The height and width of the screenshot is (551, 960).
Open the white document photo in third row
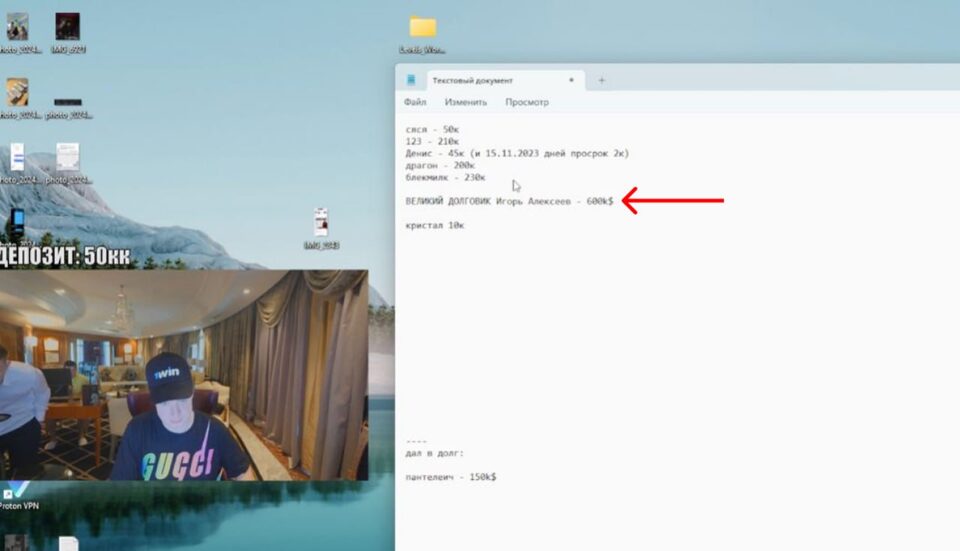[x=67, y=158]
